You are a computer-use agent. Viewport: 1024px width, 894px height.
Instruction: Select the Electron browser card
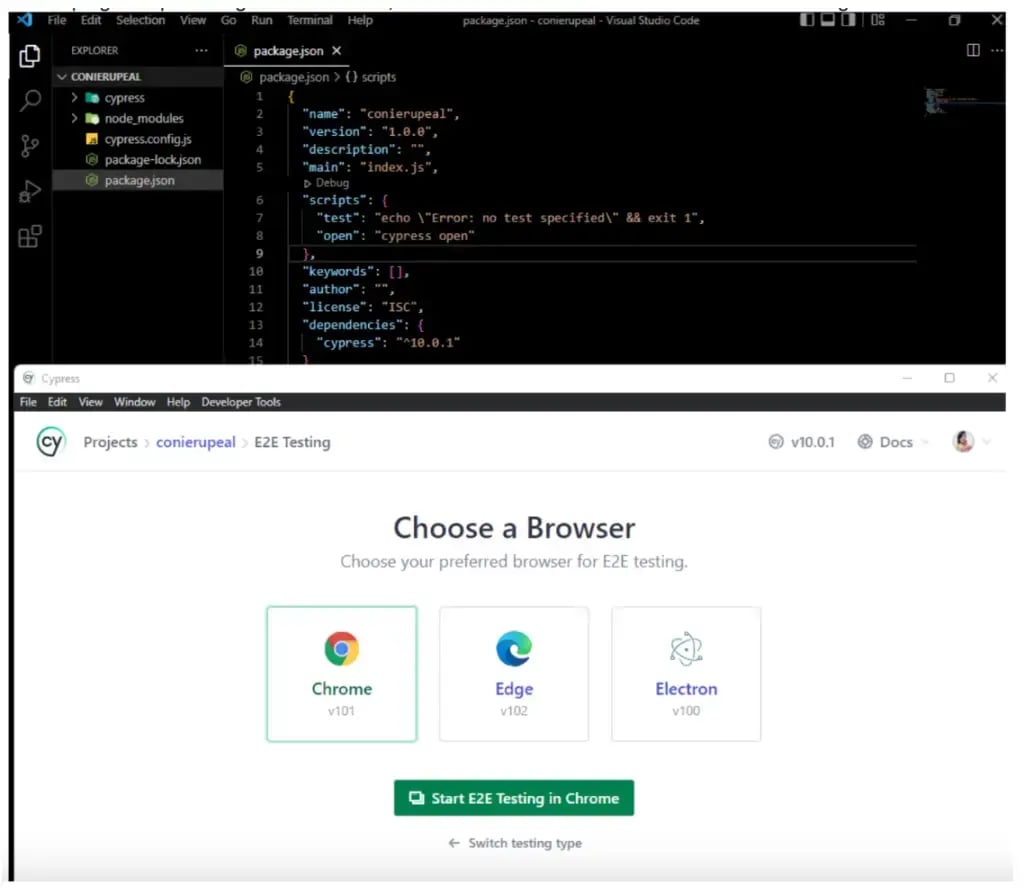coord(686,673)
